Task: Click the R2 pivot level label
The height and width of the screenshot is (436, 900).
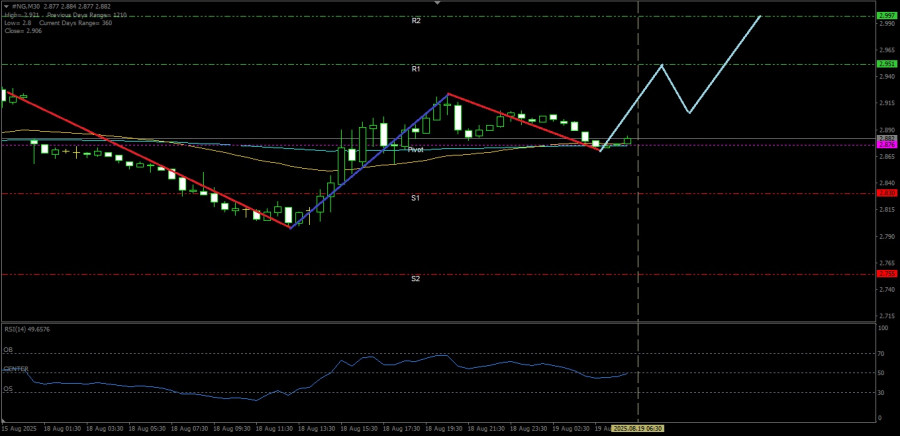Action: 416,20
